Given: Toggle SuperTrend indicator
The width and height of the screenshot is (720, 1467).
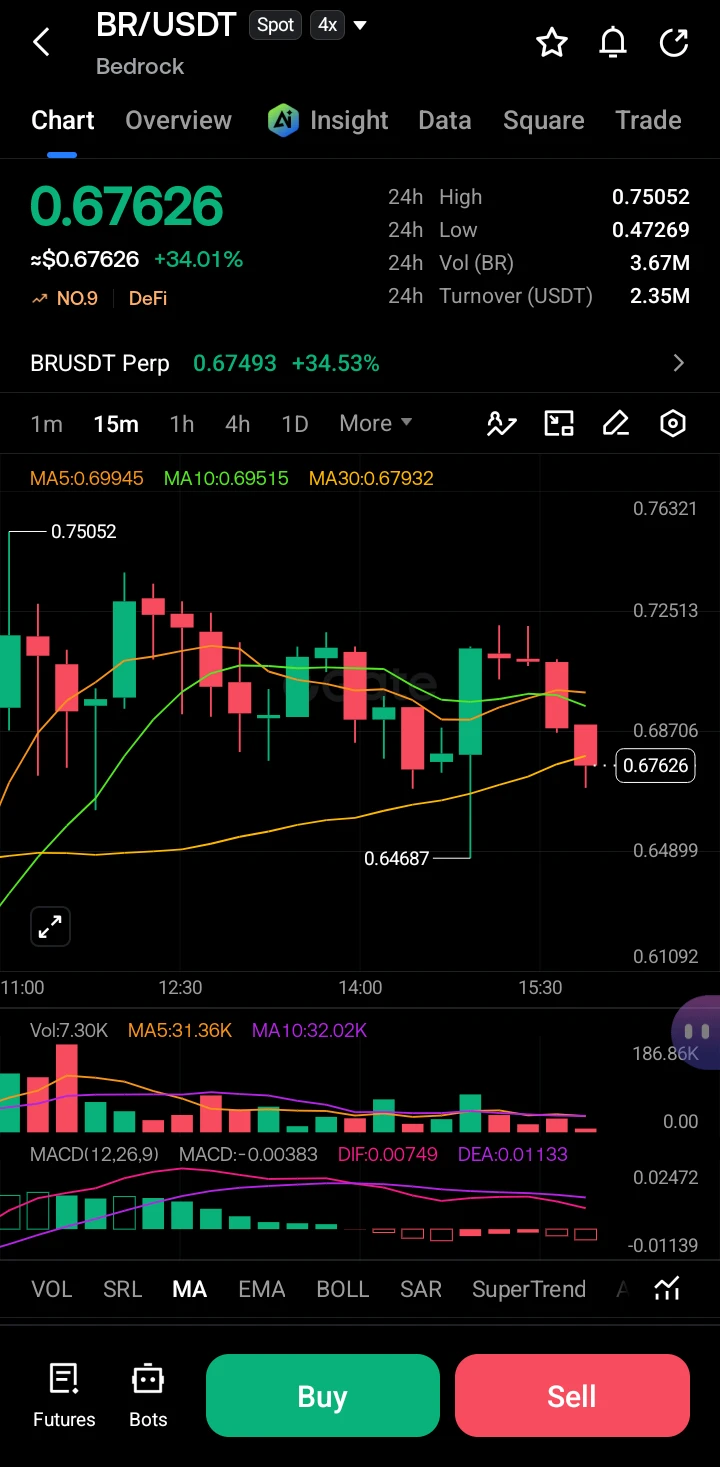Looking at the screenshot, I should point(529,1289).
